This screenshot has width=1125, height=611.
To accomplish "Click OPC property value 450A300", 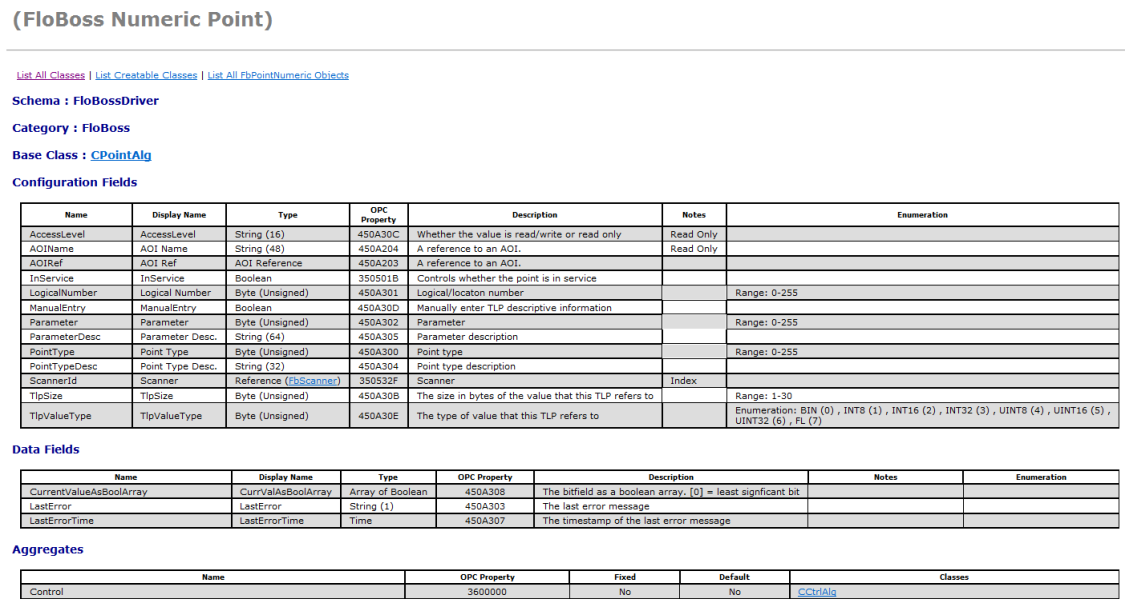I will 378,351.
